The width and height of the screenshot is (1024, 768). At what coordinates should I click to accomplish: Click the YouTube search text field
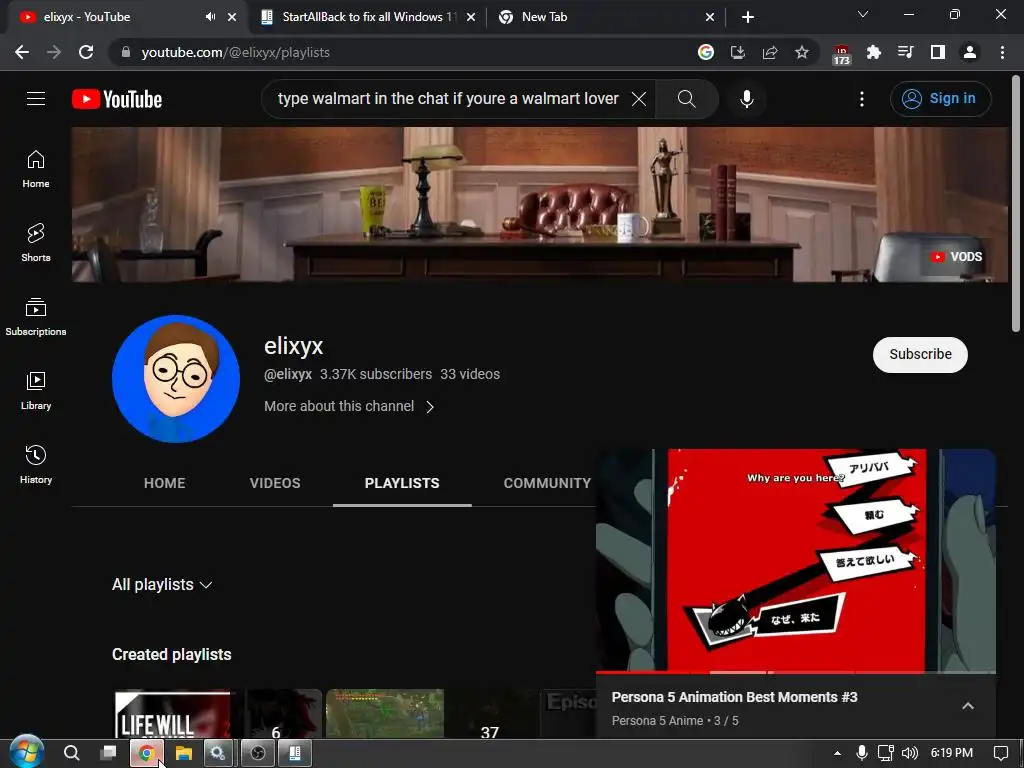(447, 99)
